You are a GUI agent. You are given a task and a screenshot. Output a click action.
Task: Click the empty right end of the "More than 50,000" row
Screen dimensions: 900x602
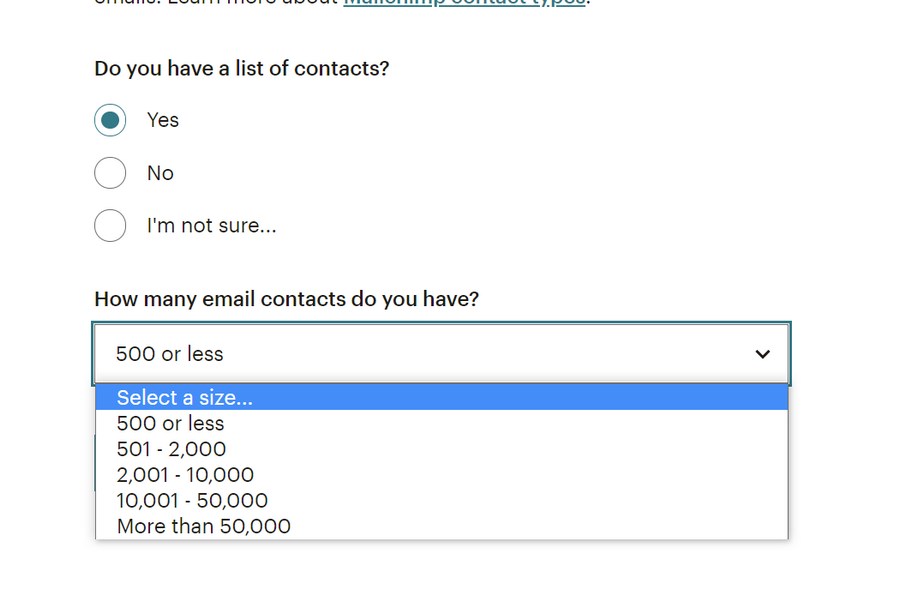[x=700, y=526]
